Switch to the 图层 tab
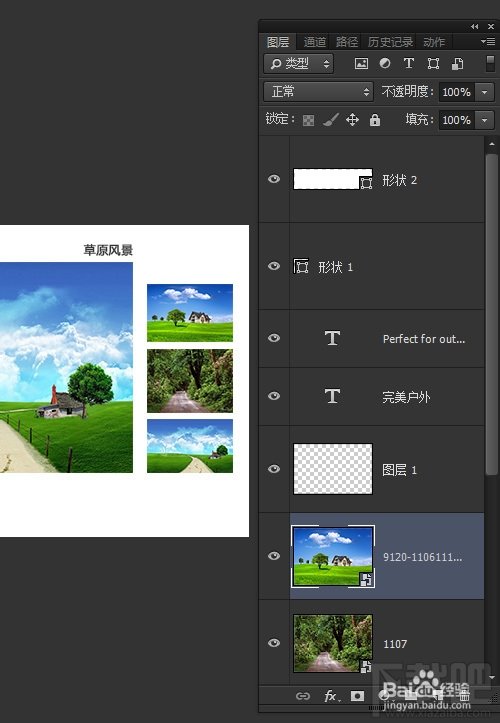This screenshot has width=500, height=723. pos(278,42)
